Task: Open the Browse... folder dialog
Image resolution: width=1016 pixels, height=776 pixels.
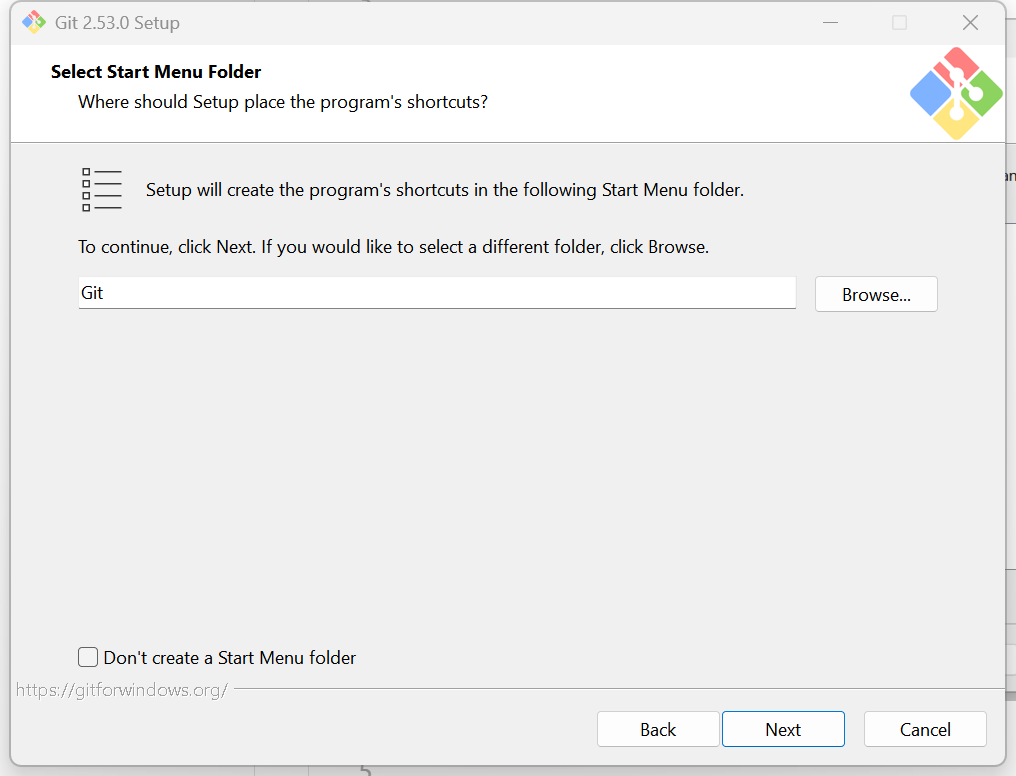Action: click(x=876, y=294)
